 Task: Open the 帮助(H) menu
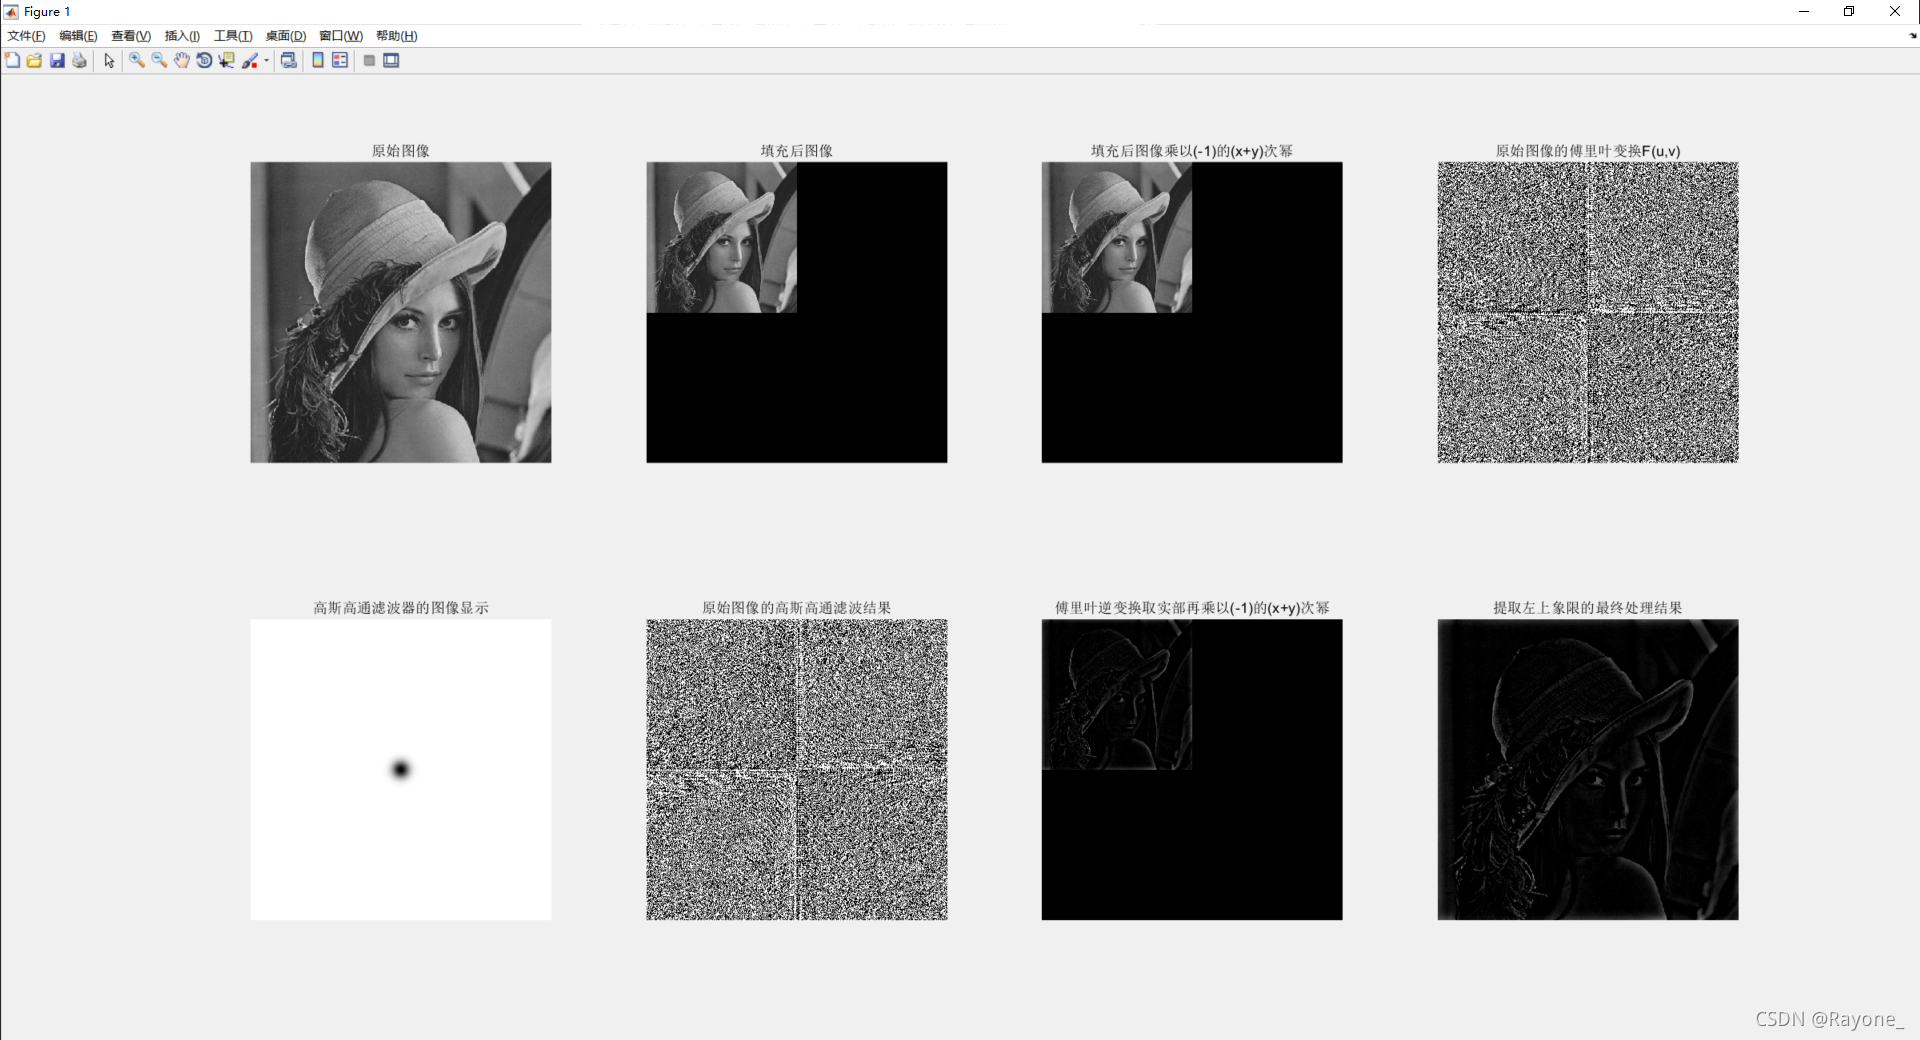pyautogui.click(x=397, y=36)
